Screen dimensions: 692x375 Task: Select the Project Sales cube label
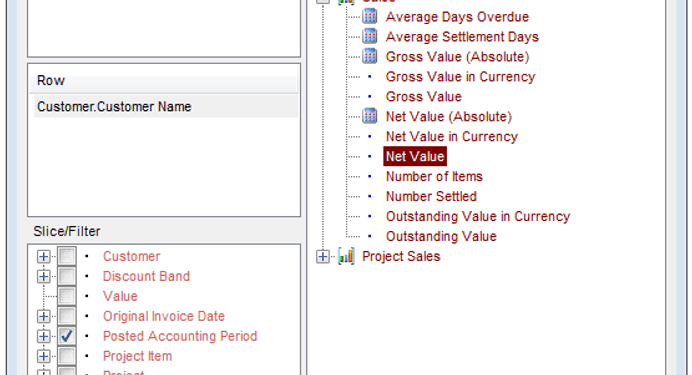point(401,256)
